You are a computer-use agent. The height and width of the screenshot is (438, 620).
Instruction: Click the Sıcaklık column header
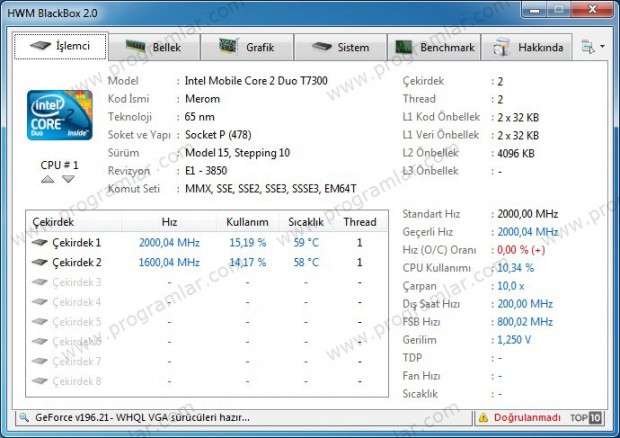(306, 222)
